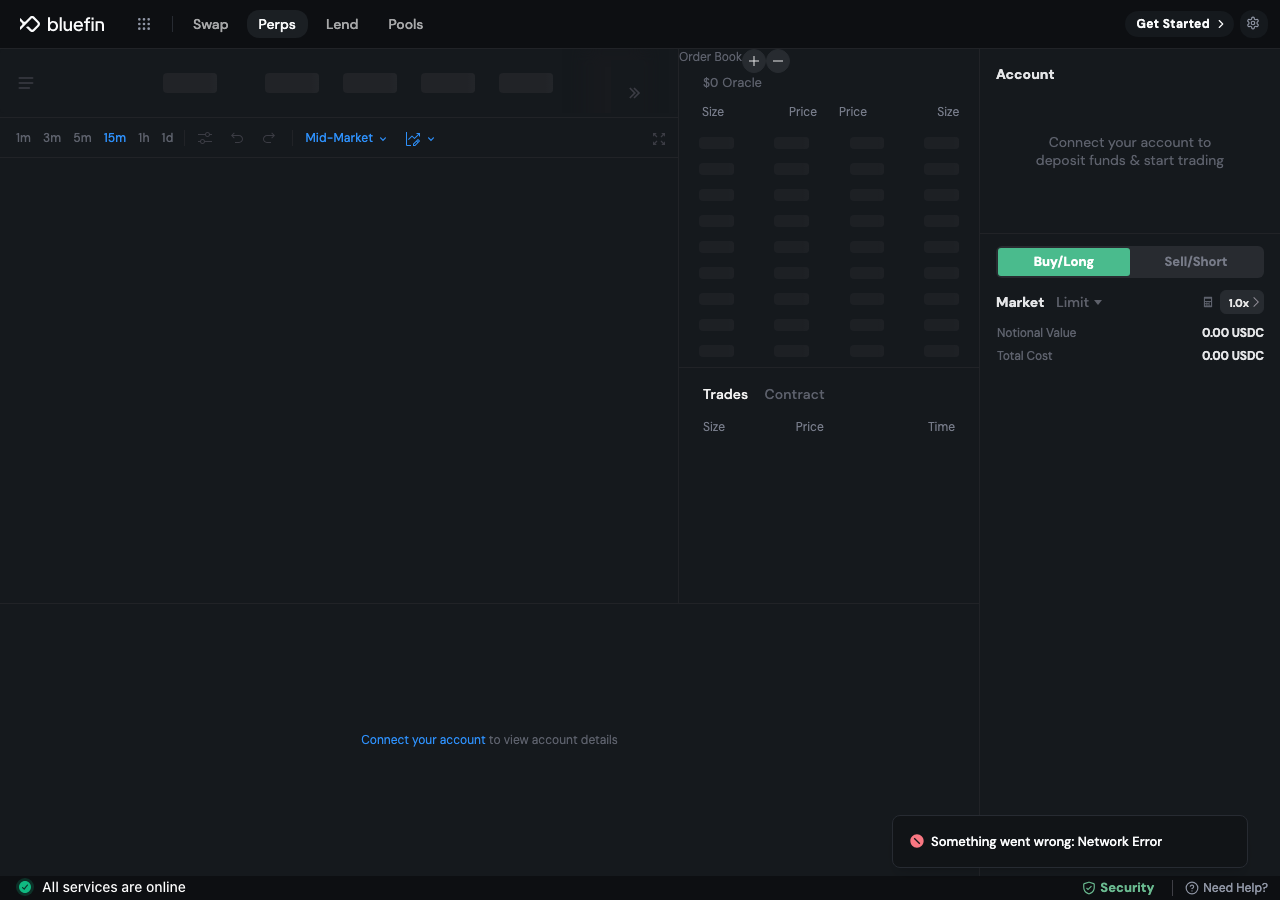Expand the market stats double-chevron arrow
1280x900 pixels.
point(634,93)
